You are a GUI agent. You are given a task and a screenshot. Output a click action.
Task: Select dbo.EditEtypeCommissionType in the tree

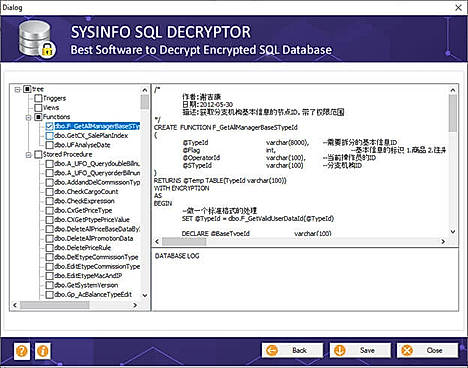97,266
